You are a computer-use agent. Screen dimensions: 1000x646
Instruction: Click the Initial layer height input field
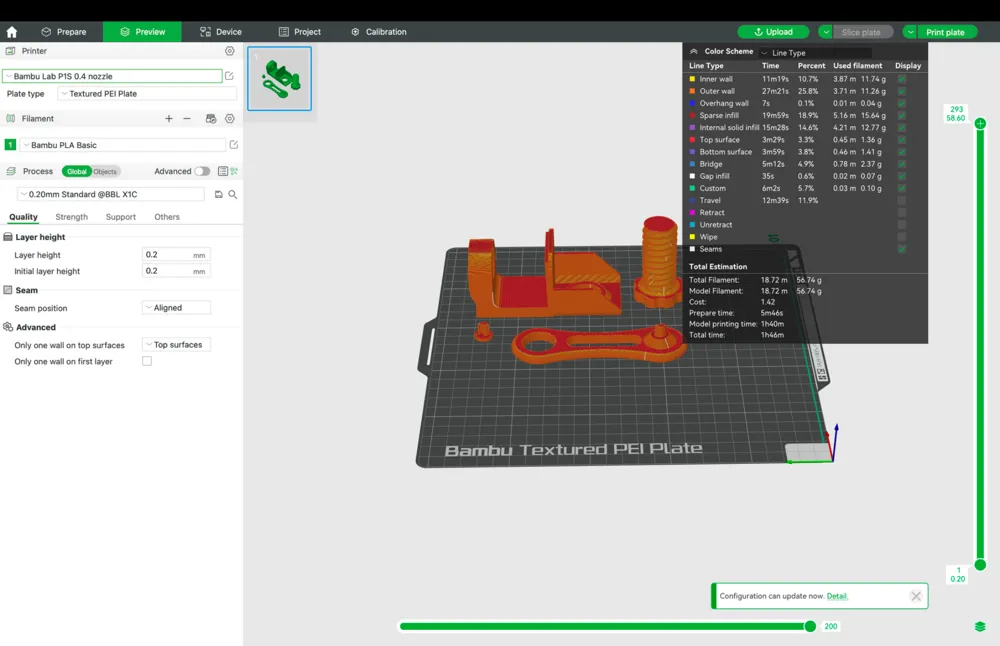point(176,271)
